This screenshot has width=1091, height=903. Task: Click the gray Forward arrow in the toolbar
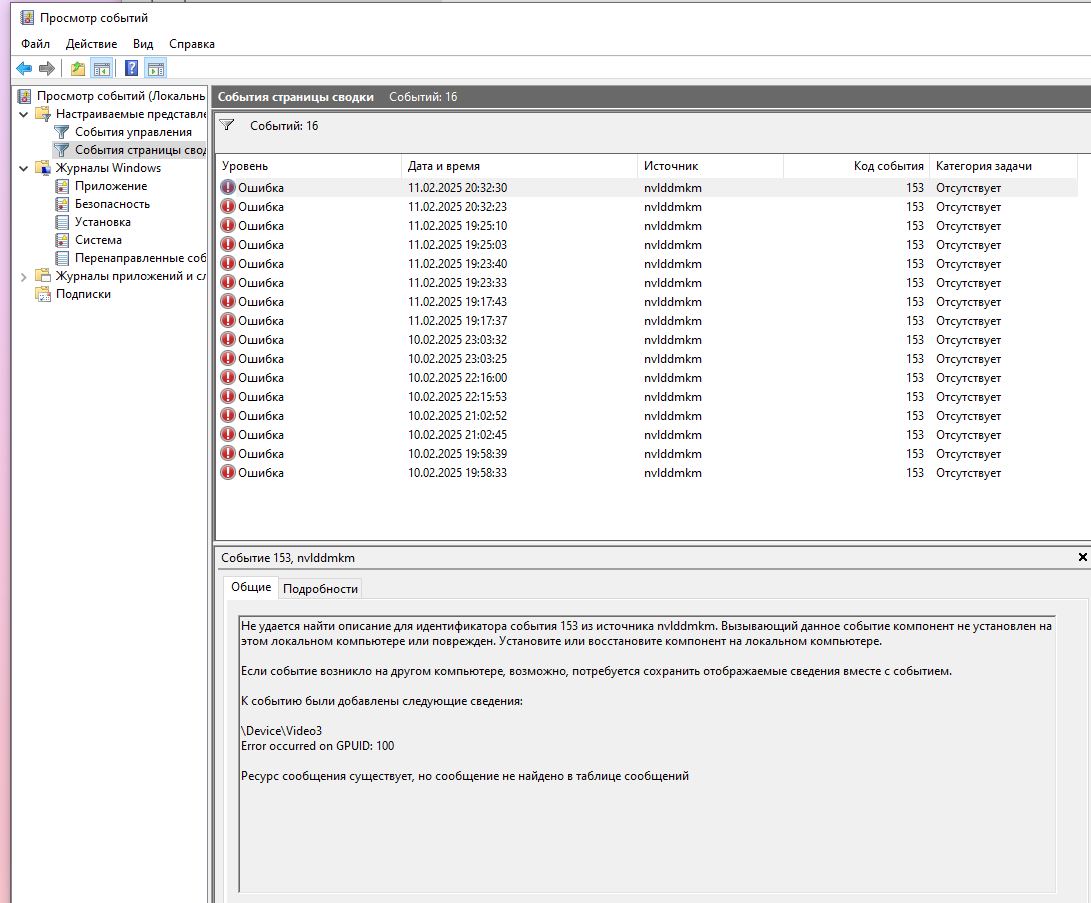(47, 68)
